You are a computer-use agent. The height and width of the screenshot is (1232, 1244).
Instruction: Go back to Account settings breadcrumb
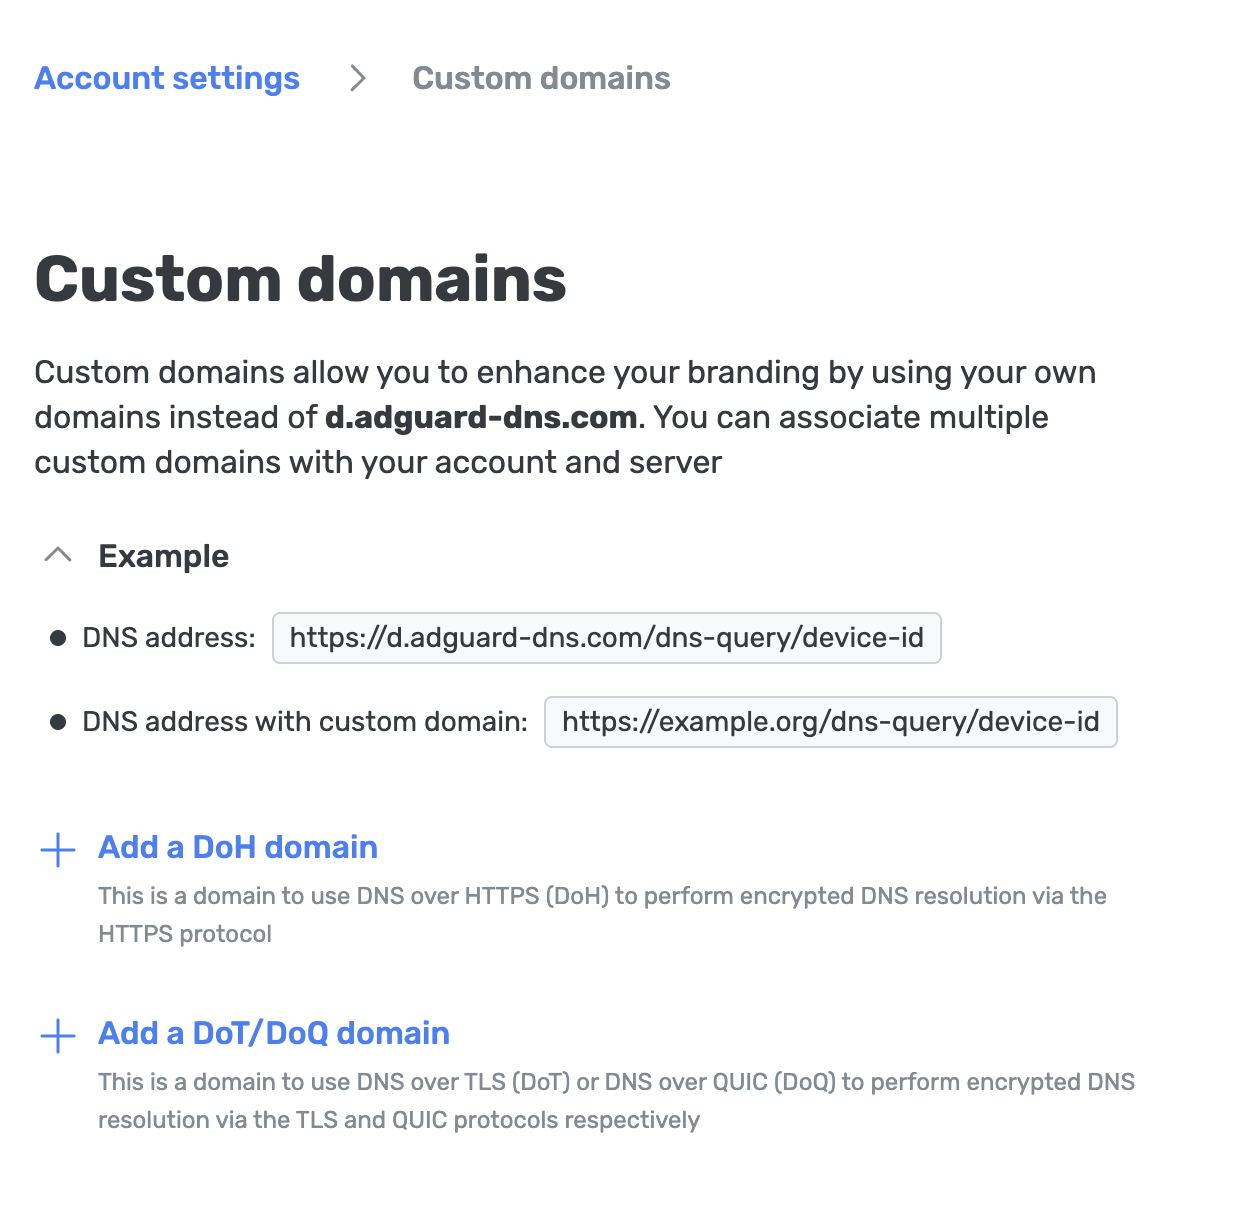pyautogui.click(x=167, y=78)
